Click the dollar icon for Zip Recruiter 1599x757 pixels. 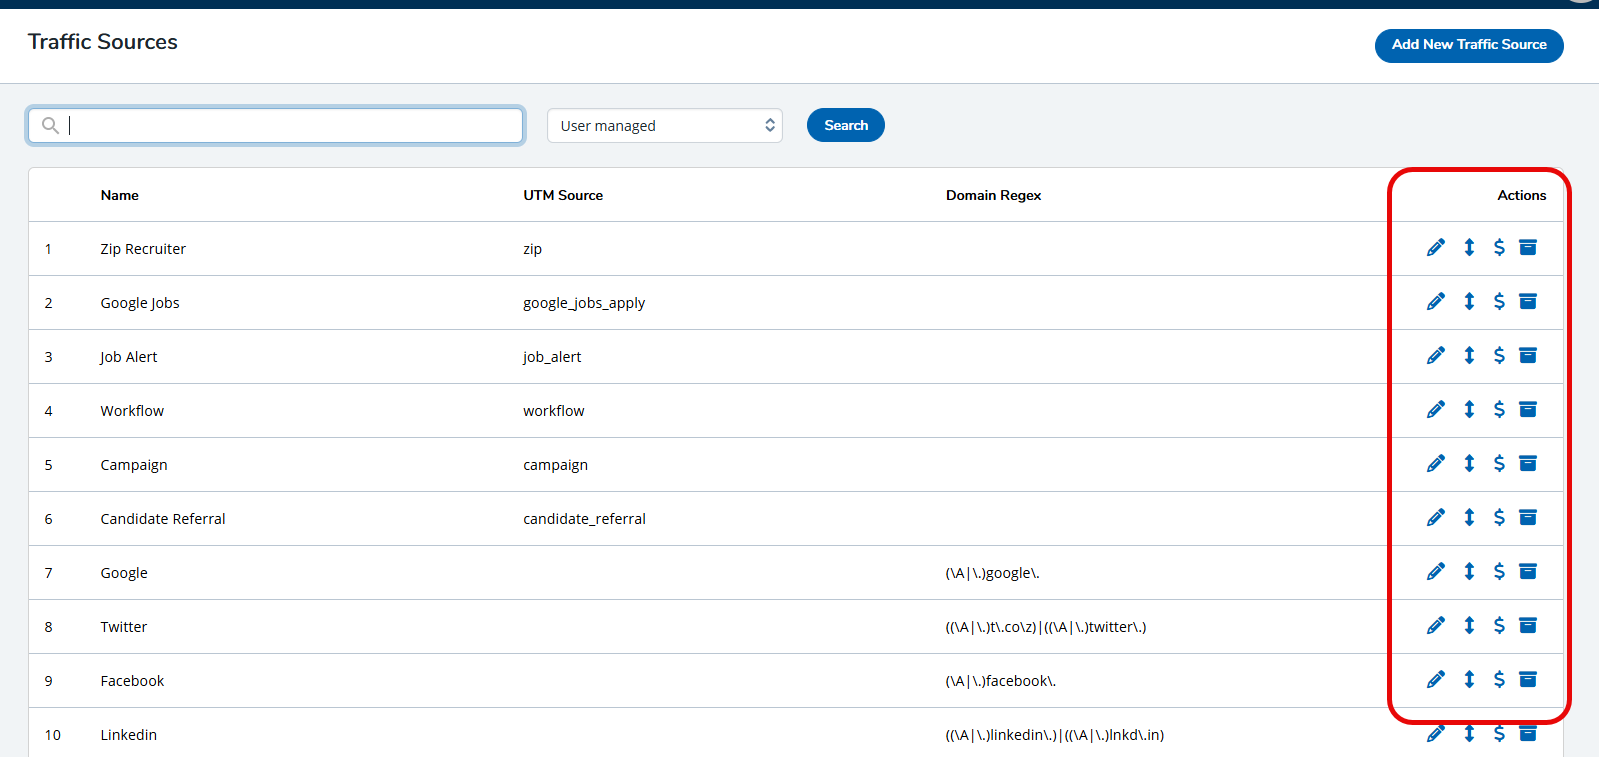point(1499,247)
